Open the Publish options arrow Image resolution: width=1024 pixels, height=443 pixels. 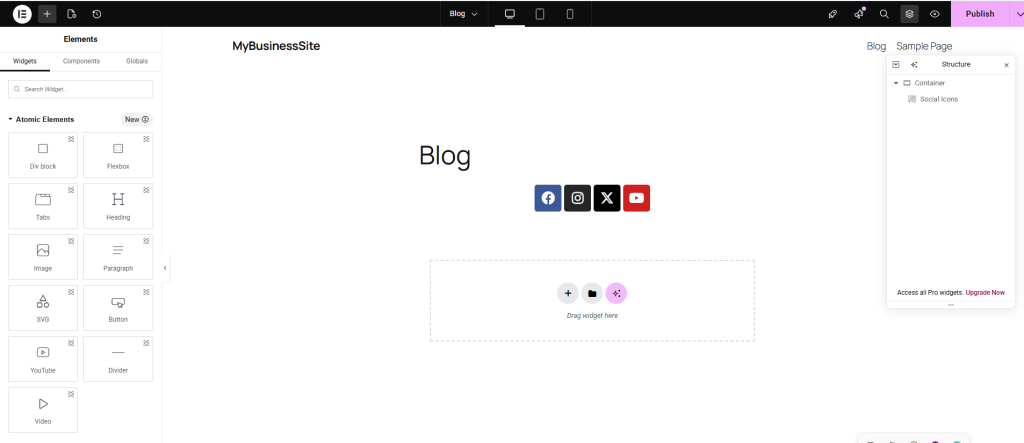[1017, 14]
